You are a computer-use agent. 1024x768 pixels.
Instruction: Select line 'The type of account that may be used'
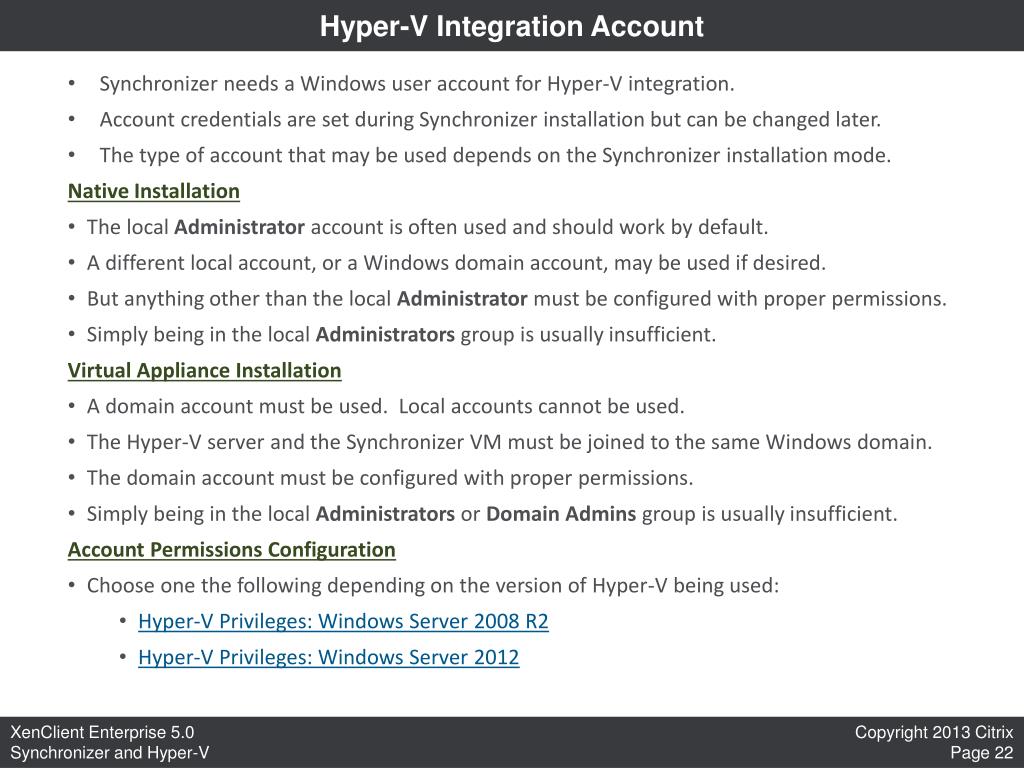pyautogui.click(x=495, y=156)
